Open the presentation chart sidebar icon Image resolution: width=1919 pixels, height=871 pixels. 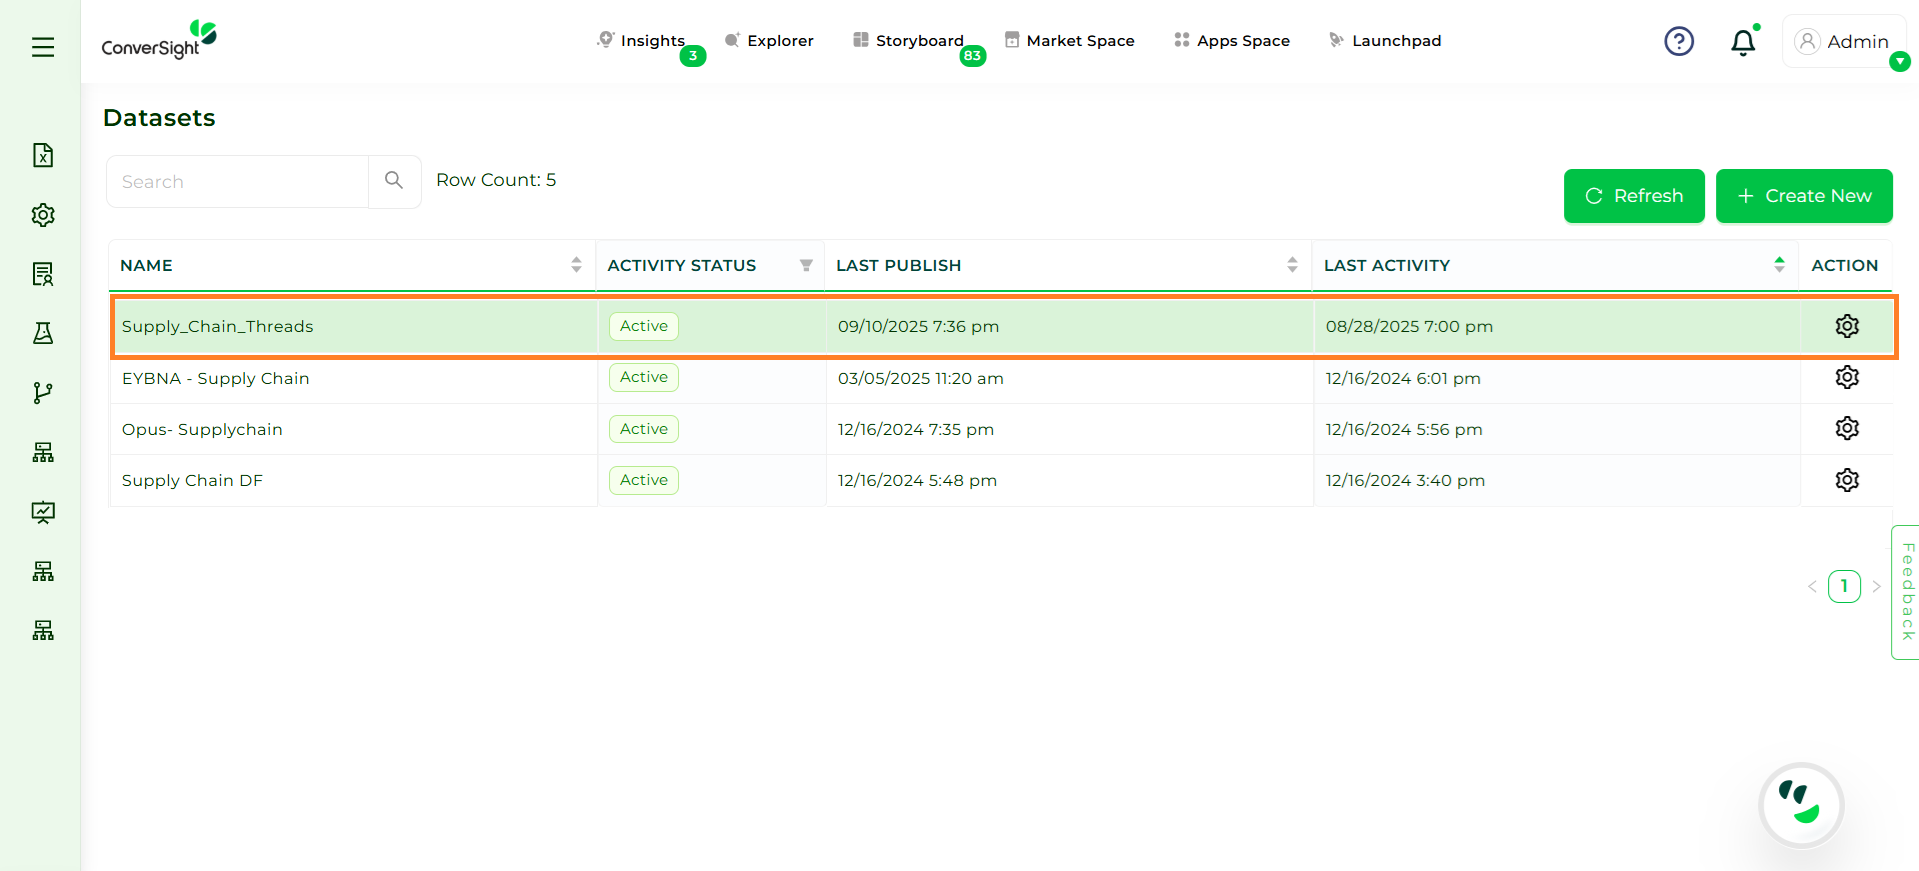tap(43, 512)
